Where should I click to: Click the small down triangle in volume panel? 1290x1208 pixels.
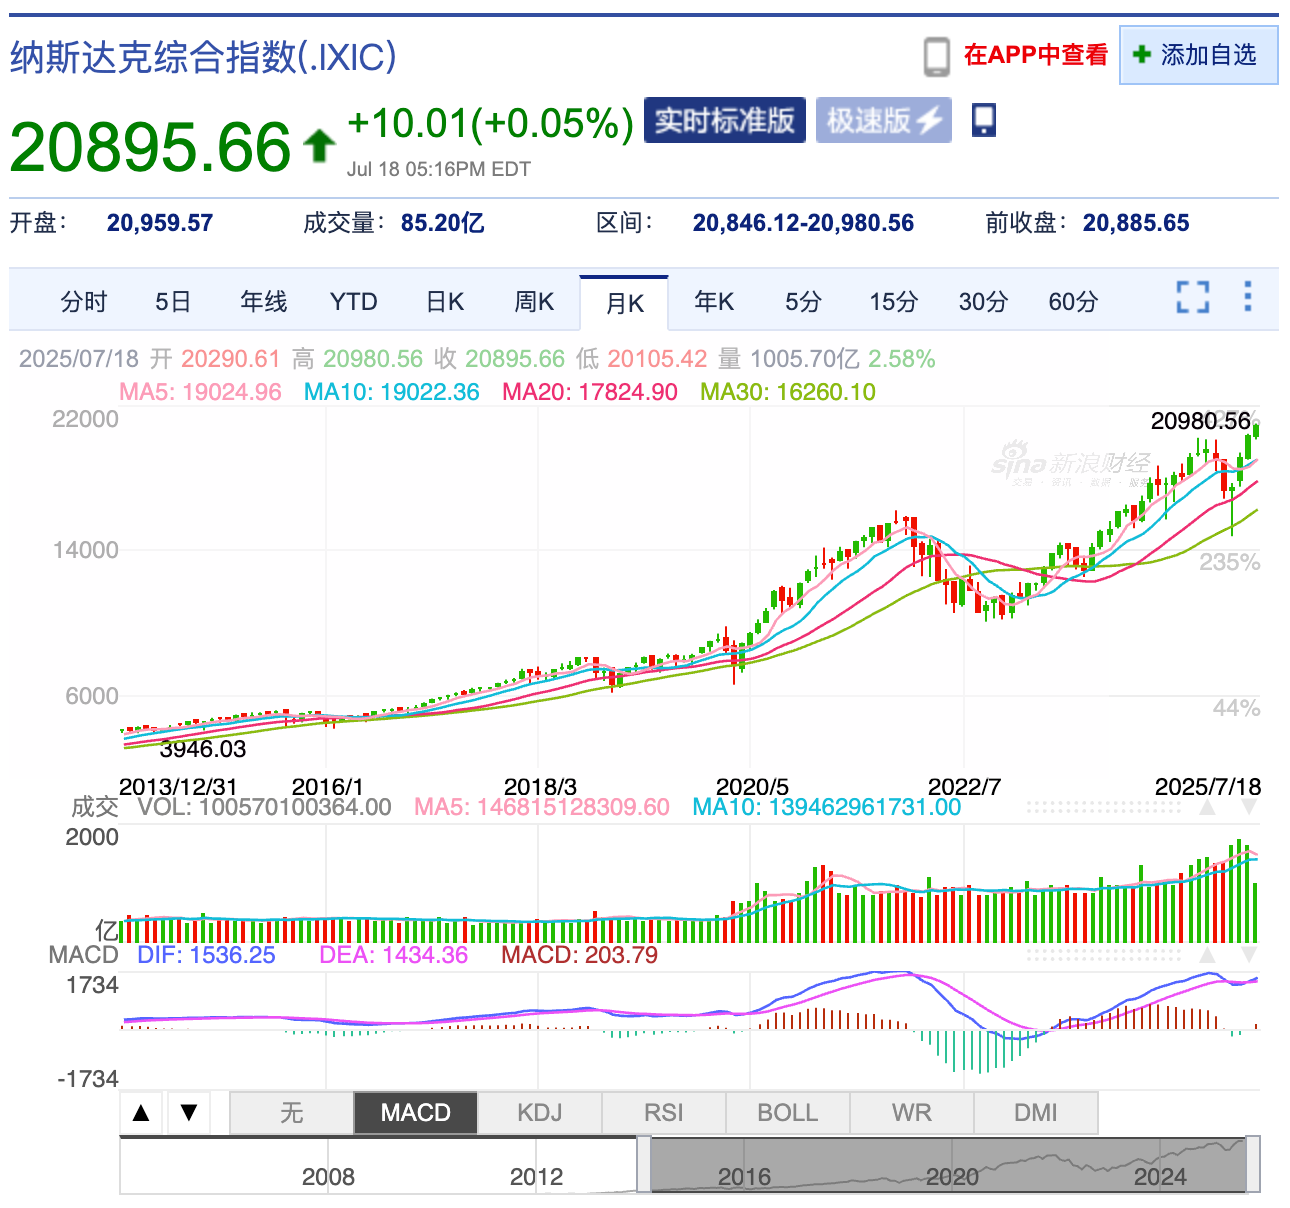[1249, 806]
